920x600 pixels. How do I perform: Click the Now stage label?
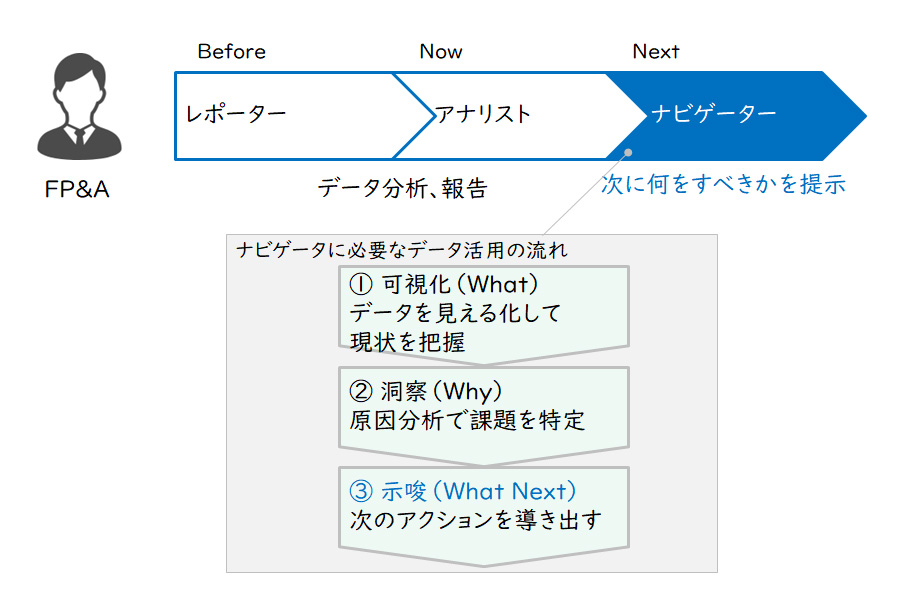click(441, 52)
